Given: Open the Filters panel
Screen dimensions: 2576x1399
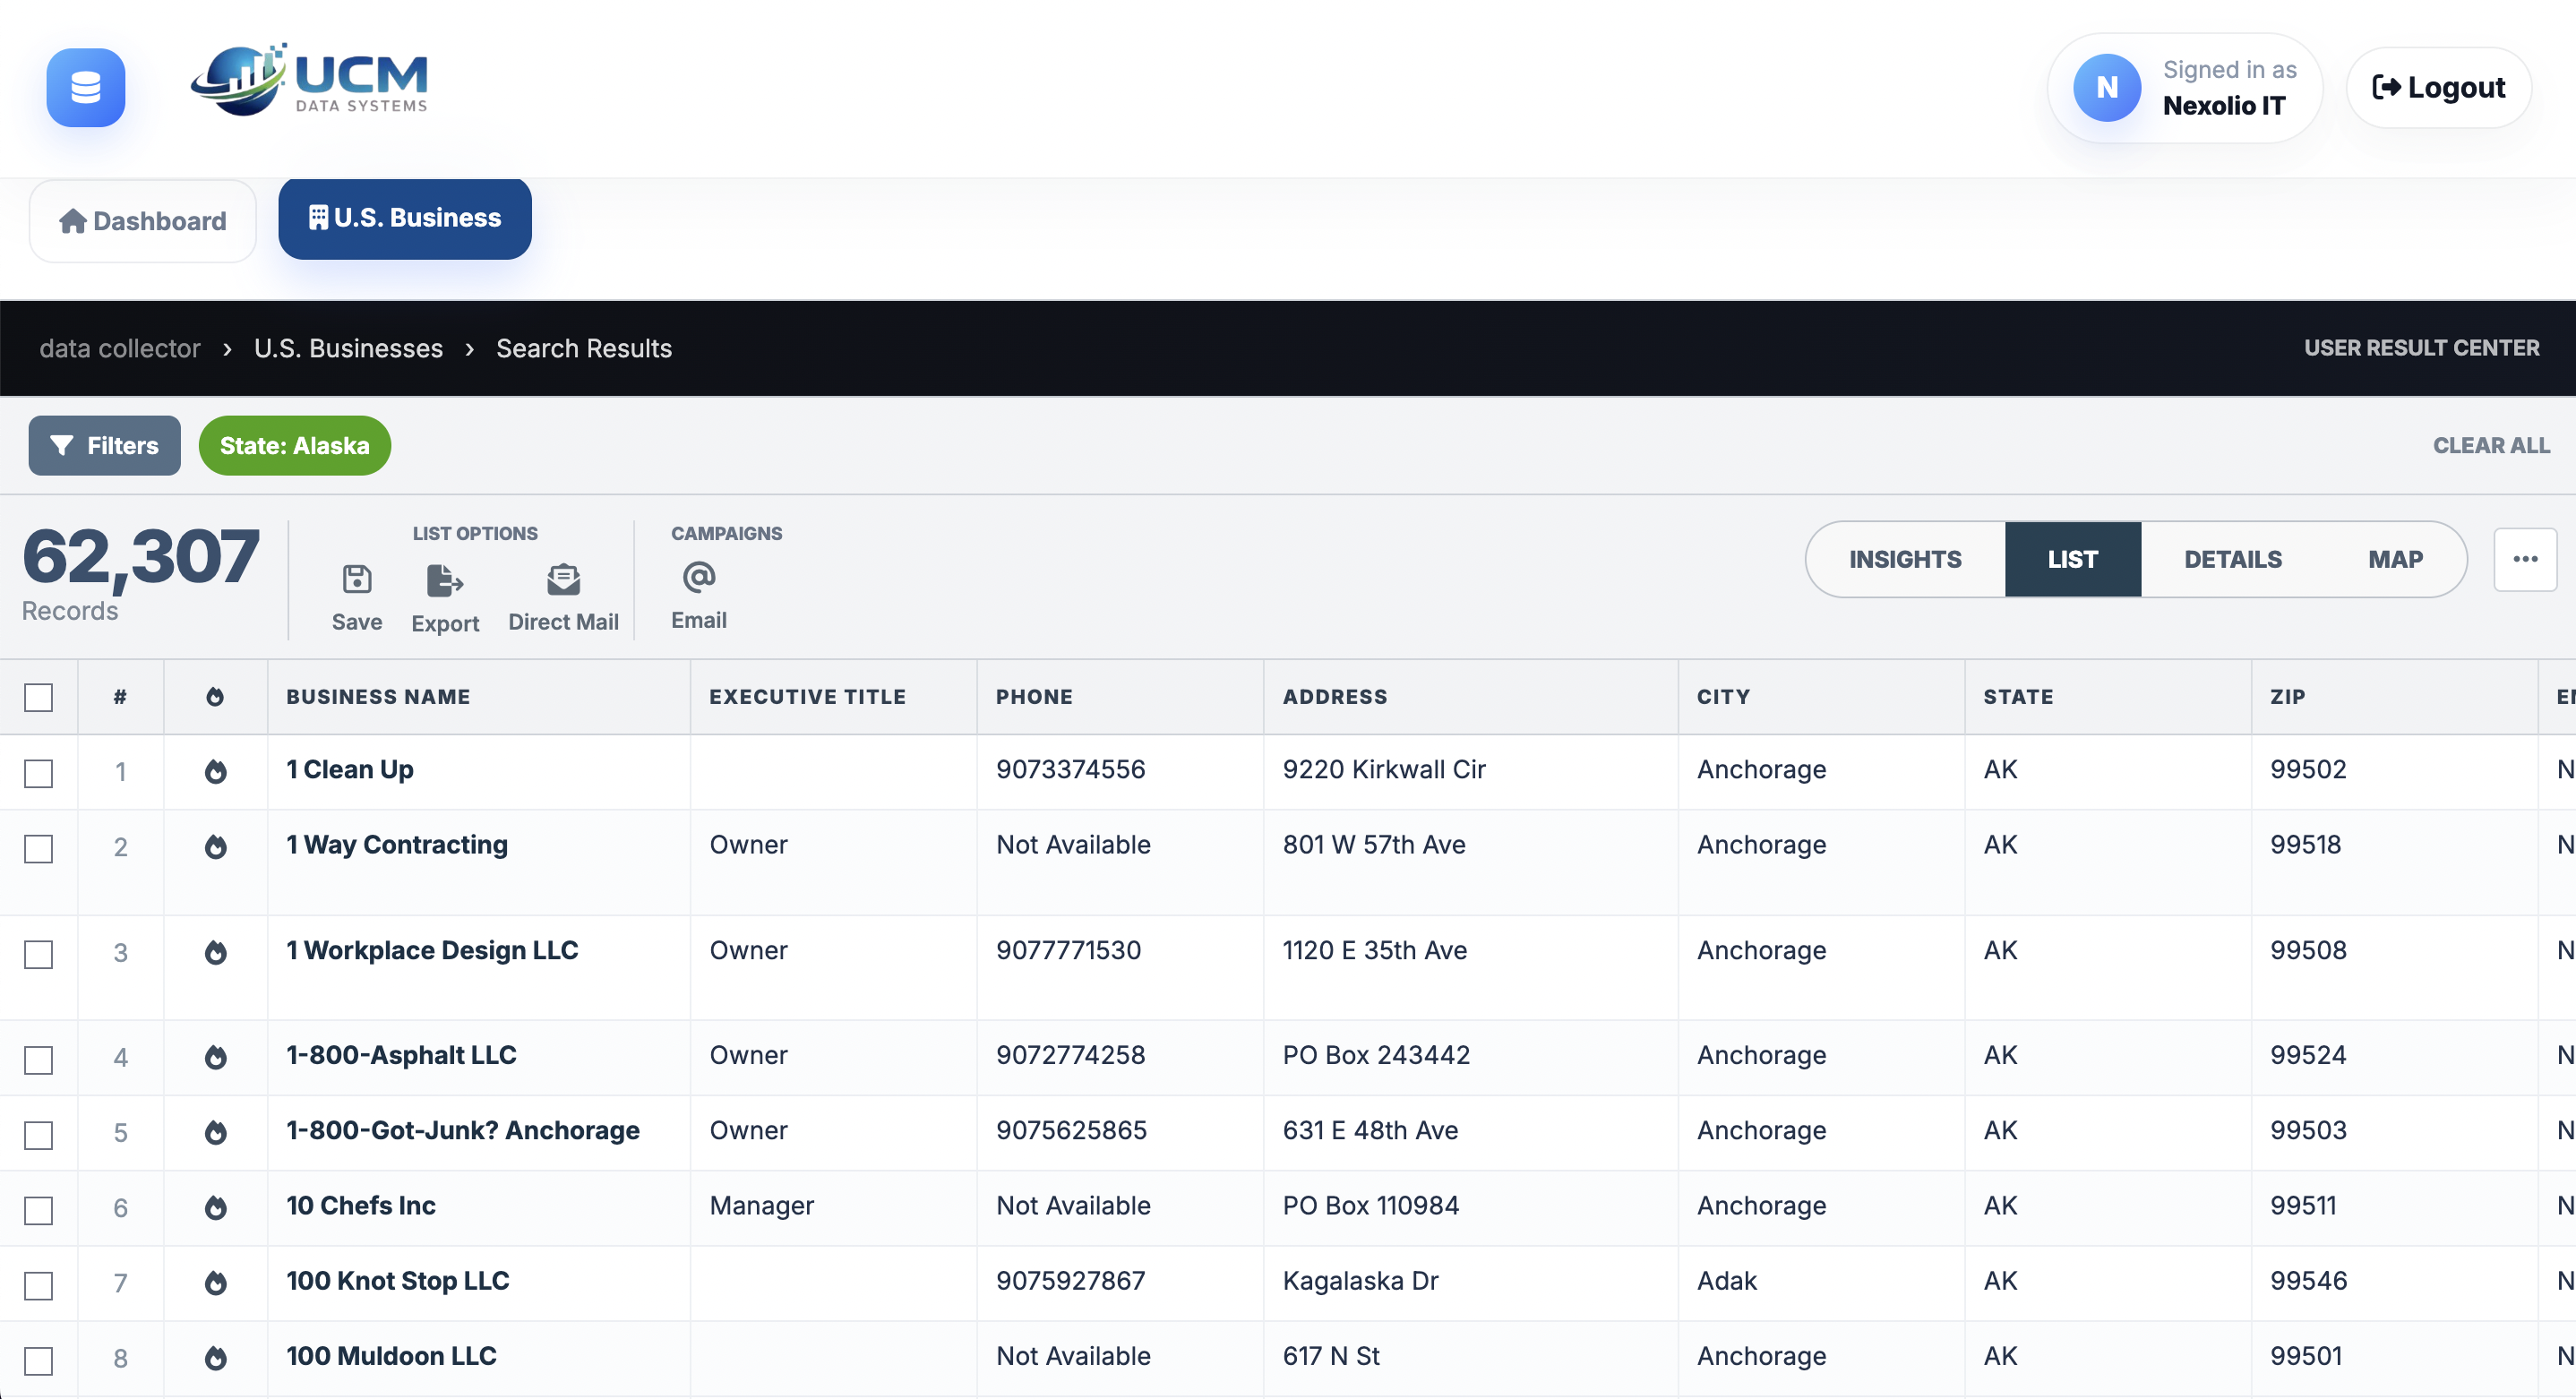Looking at the screenshot, I should tap(104, 445).
